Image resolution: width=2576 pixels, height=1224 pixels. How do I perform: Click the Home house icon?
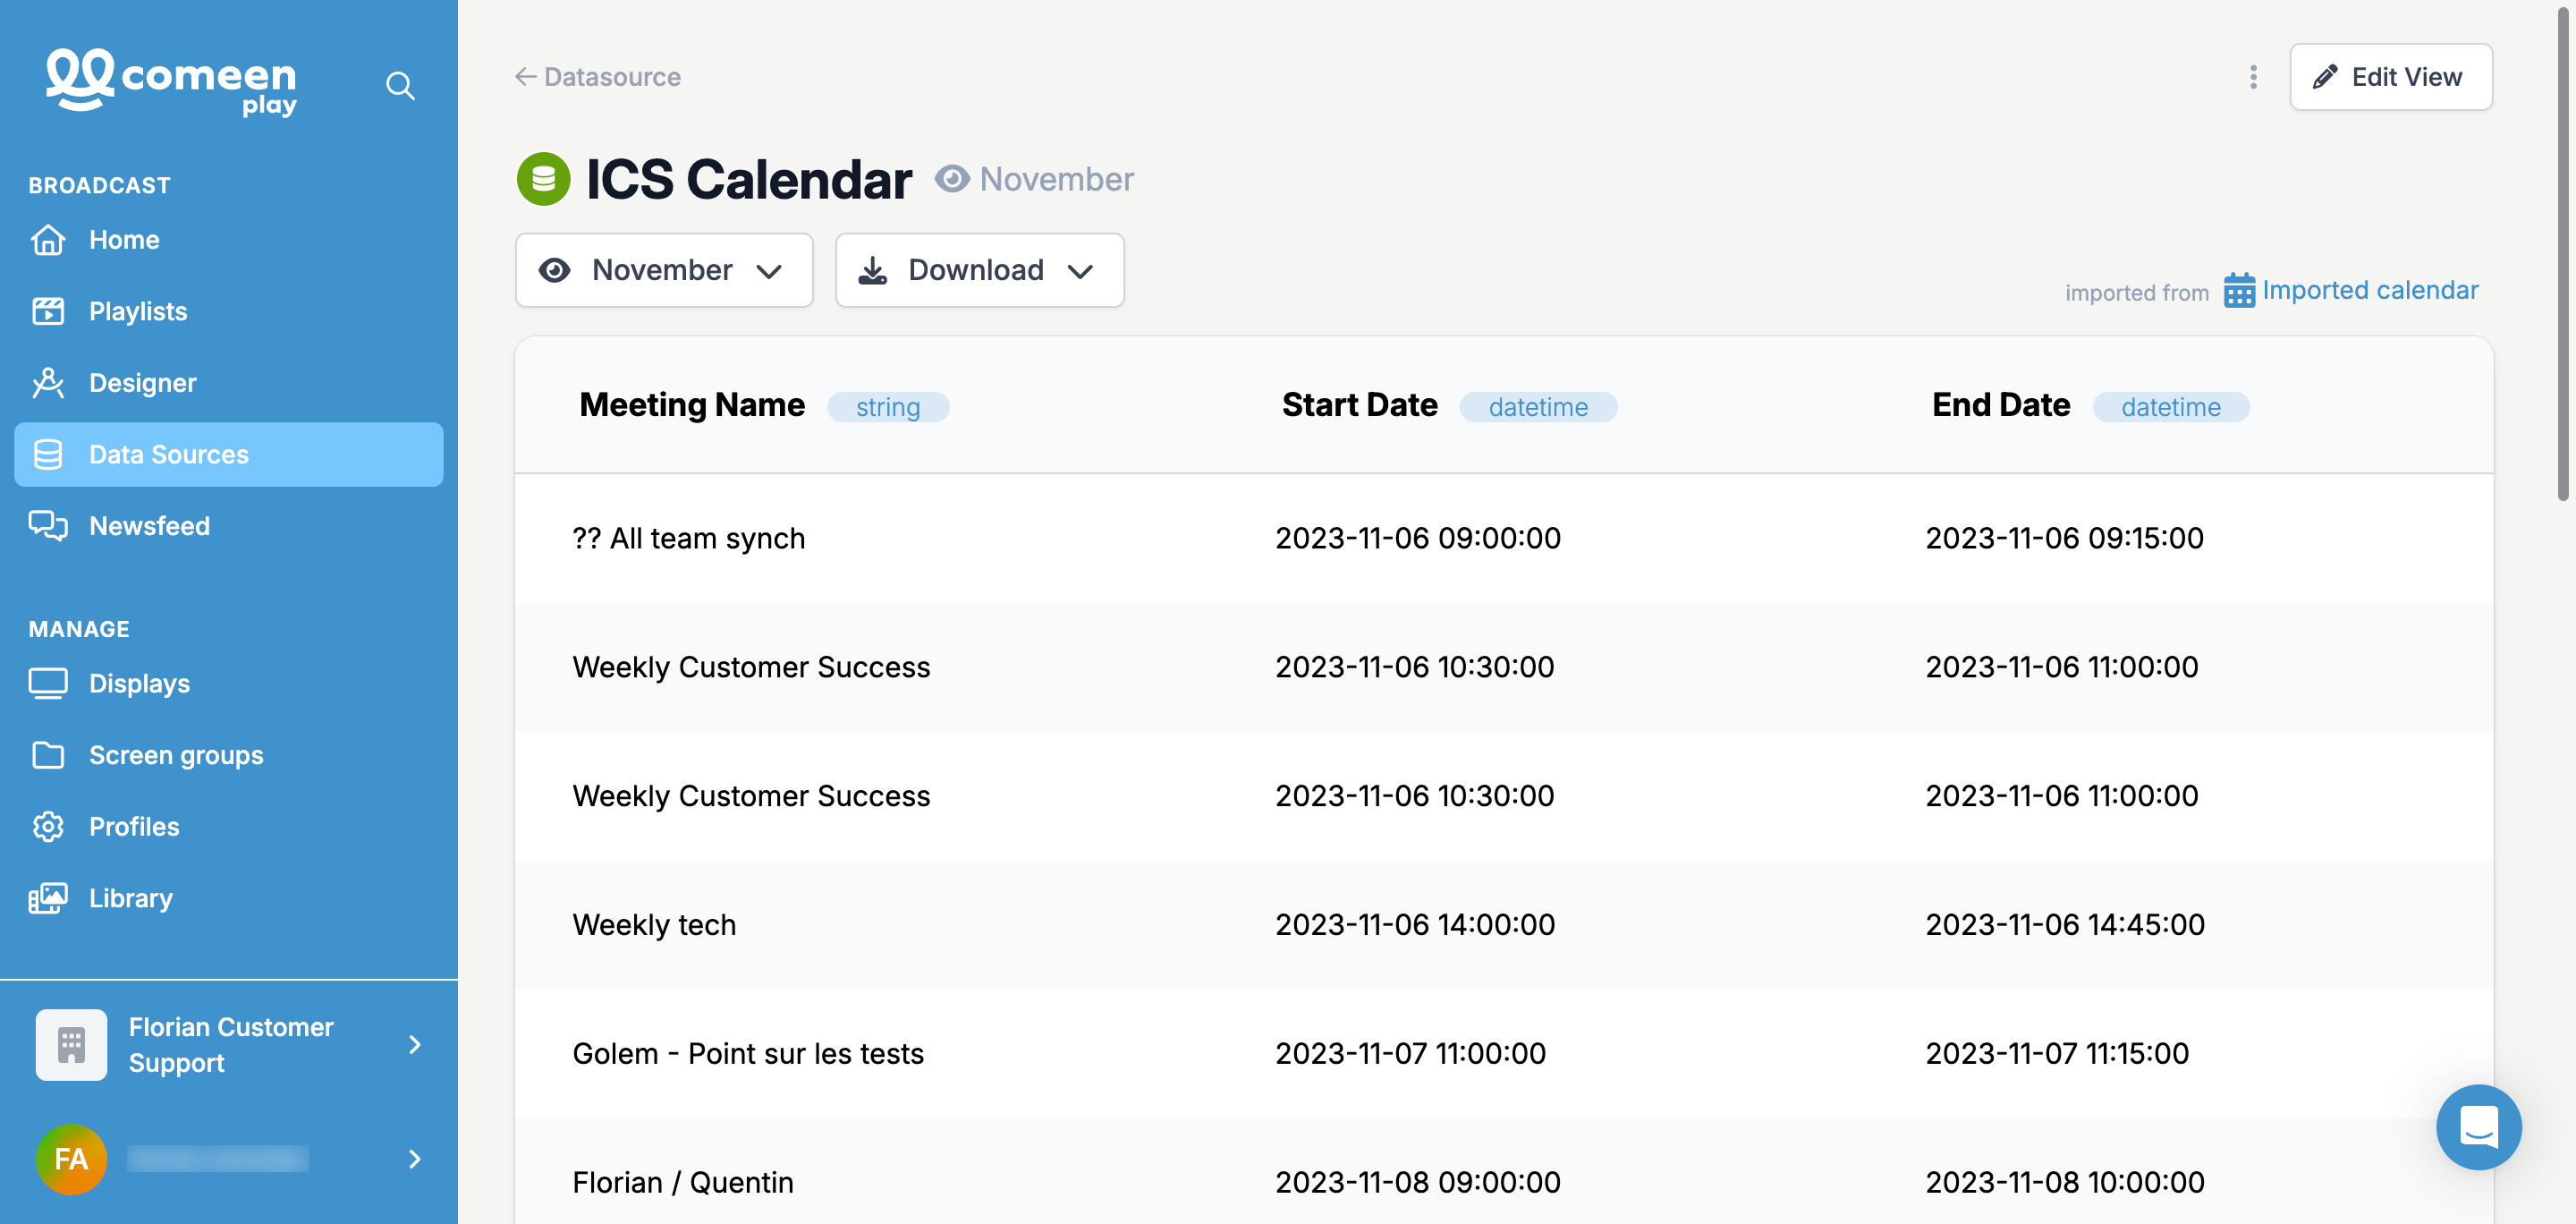48,240
